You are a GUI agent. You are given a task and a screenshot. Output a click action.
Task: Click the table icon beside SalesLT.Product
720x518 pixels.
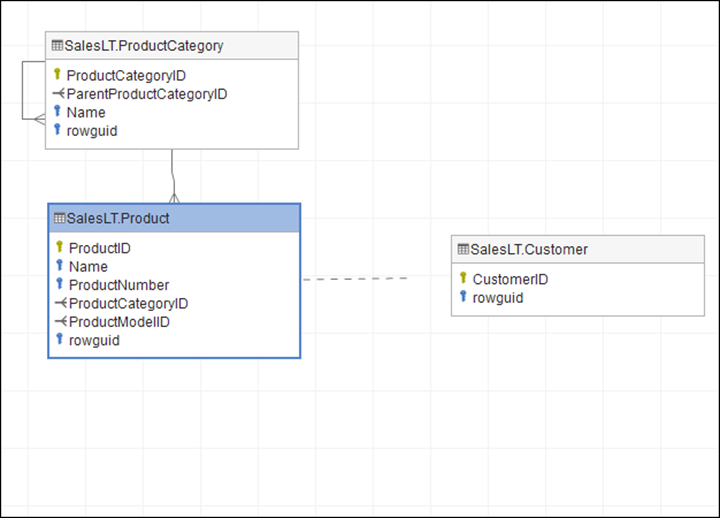59,219
